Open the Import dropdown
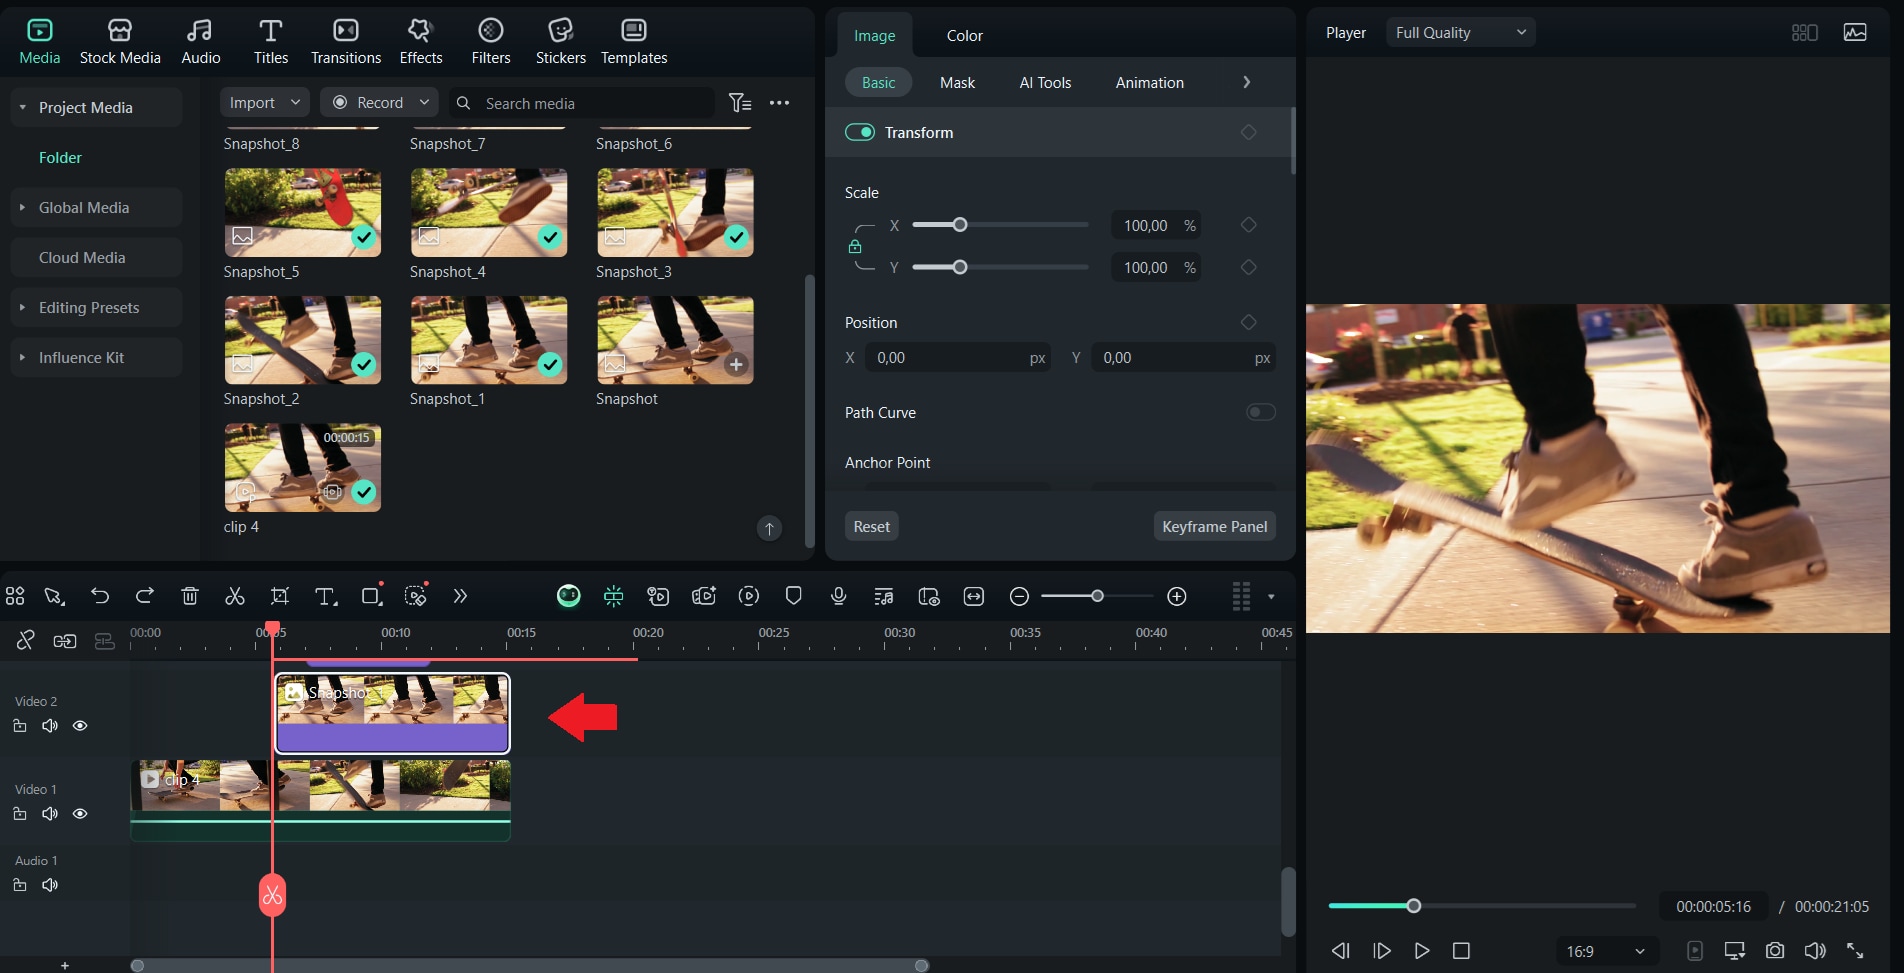Image resolution: width=1904 pixels, height=973 pixels. [265, 102]
